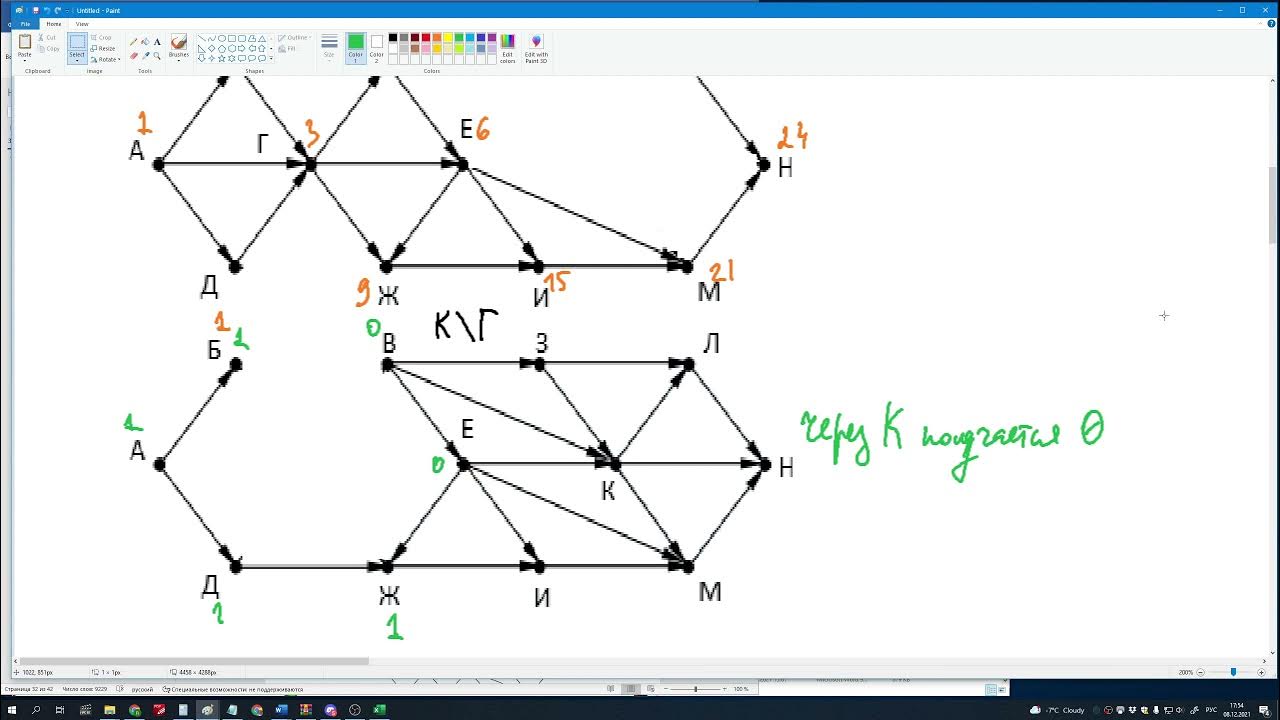Select the Fill with color bucket tool
1280x720 pixels.
click(x=146, y=41)
